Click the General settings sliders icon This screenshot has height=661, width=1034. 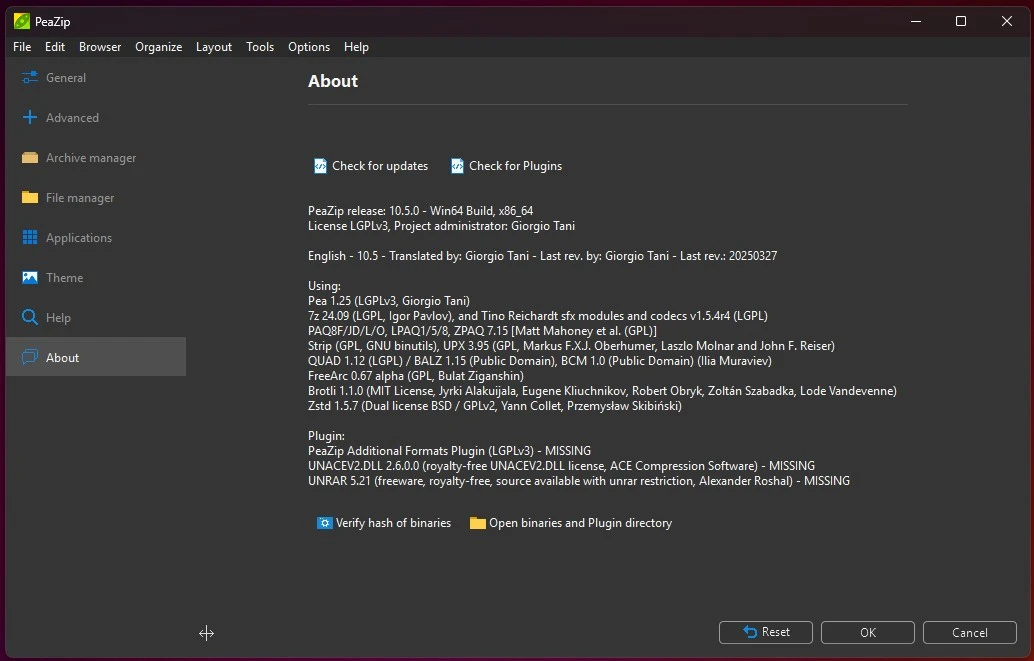30,78
